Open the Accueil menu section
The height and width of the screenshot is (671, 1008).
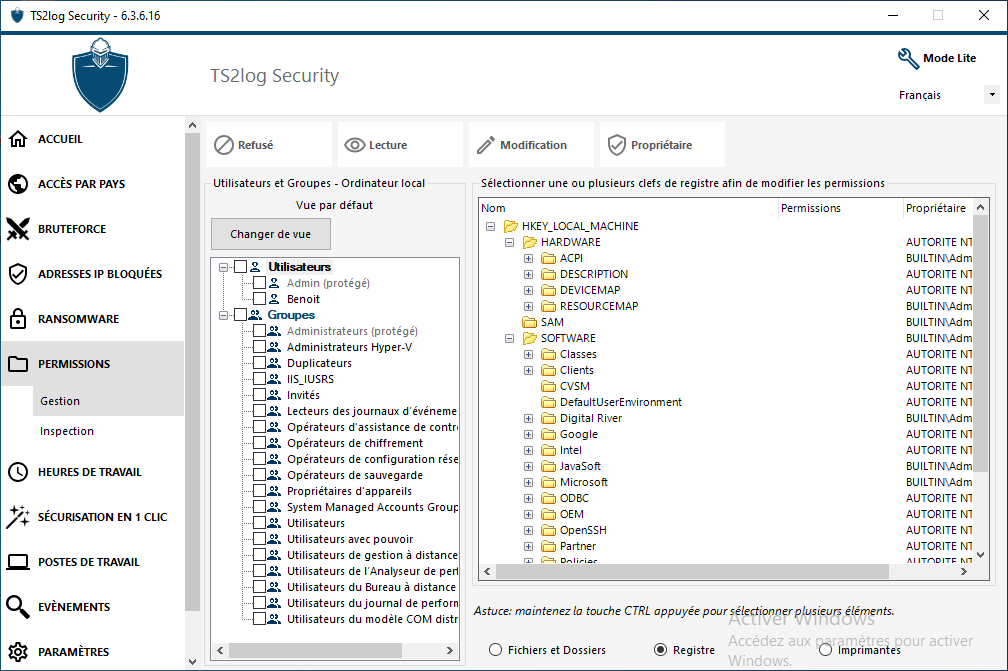[x=93, y=139]
